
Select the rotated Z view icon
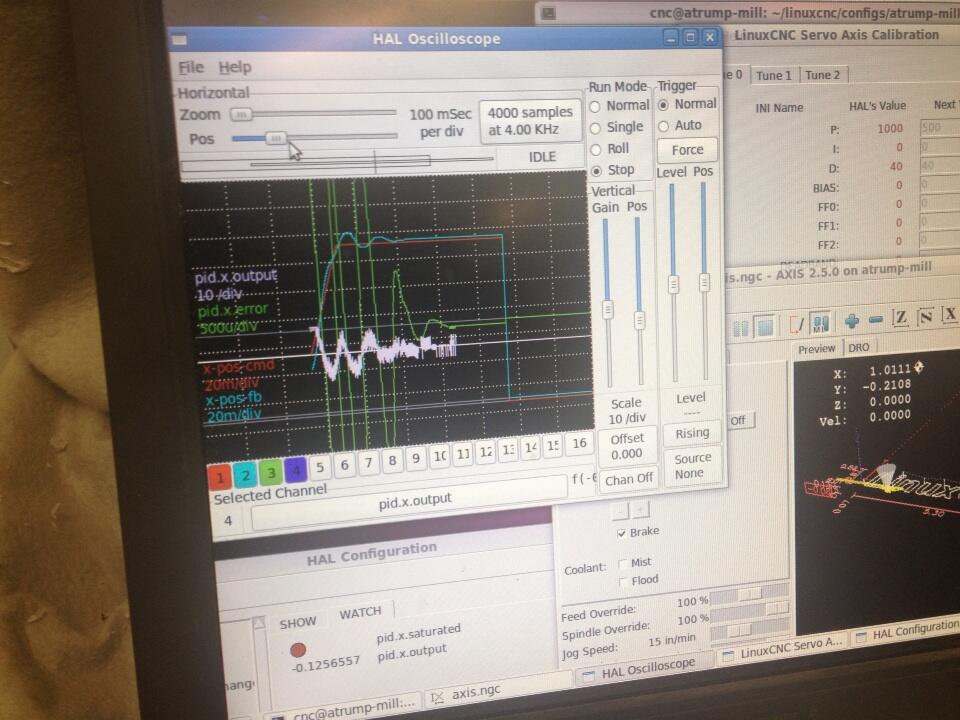point(926,316)
